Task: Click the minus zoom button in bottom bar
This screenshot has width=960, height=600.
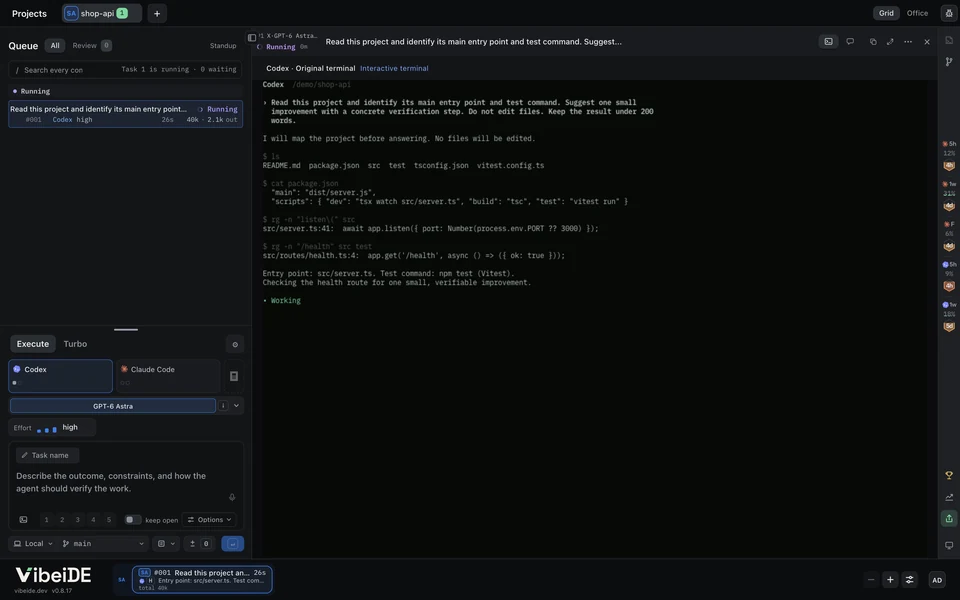Action: pos(871,580)
